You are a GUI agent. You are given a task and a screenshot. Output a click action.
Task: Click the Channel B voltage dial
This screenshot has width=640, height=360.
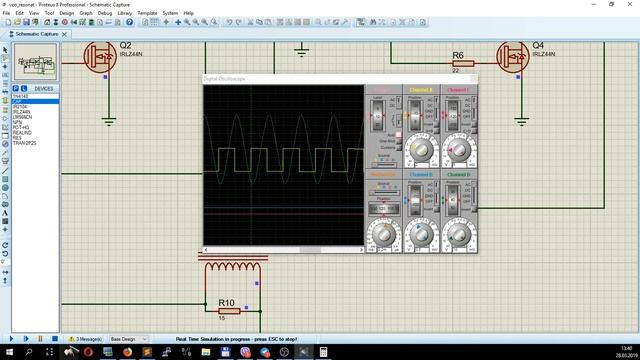(421, 234)
